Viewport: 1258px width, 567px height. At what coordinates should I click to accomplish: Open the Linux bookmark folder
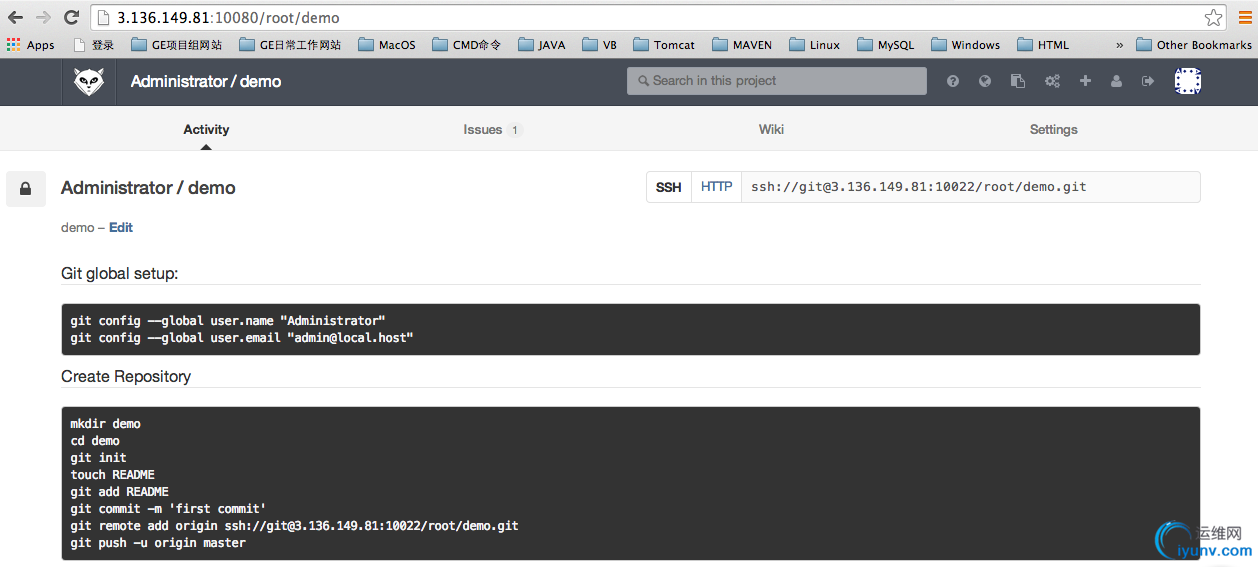coord(815,45)
